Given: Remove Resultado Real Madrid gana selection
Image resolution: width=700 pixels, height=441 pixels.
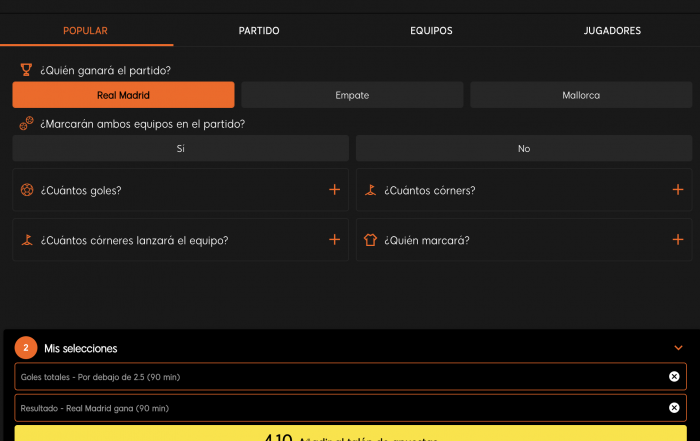Looking at the screenshot, I should click(674, 408).
